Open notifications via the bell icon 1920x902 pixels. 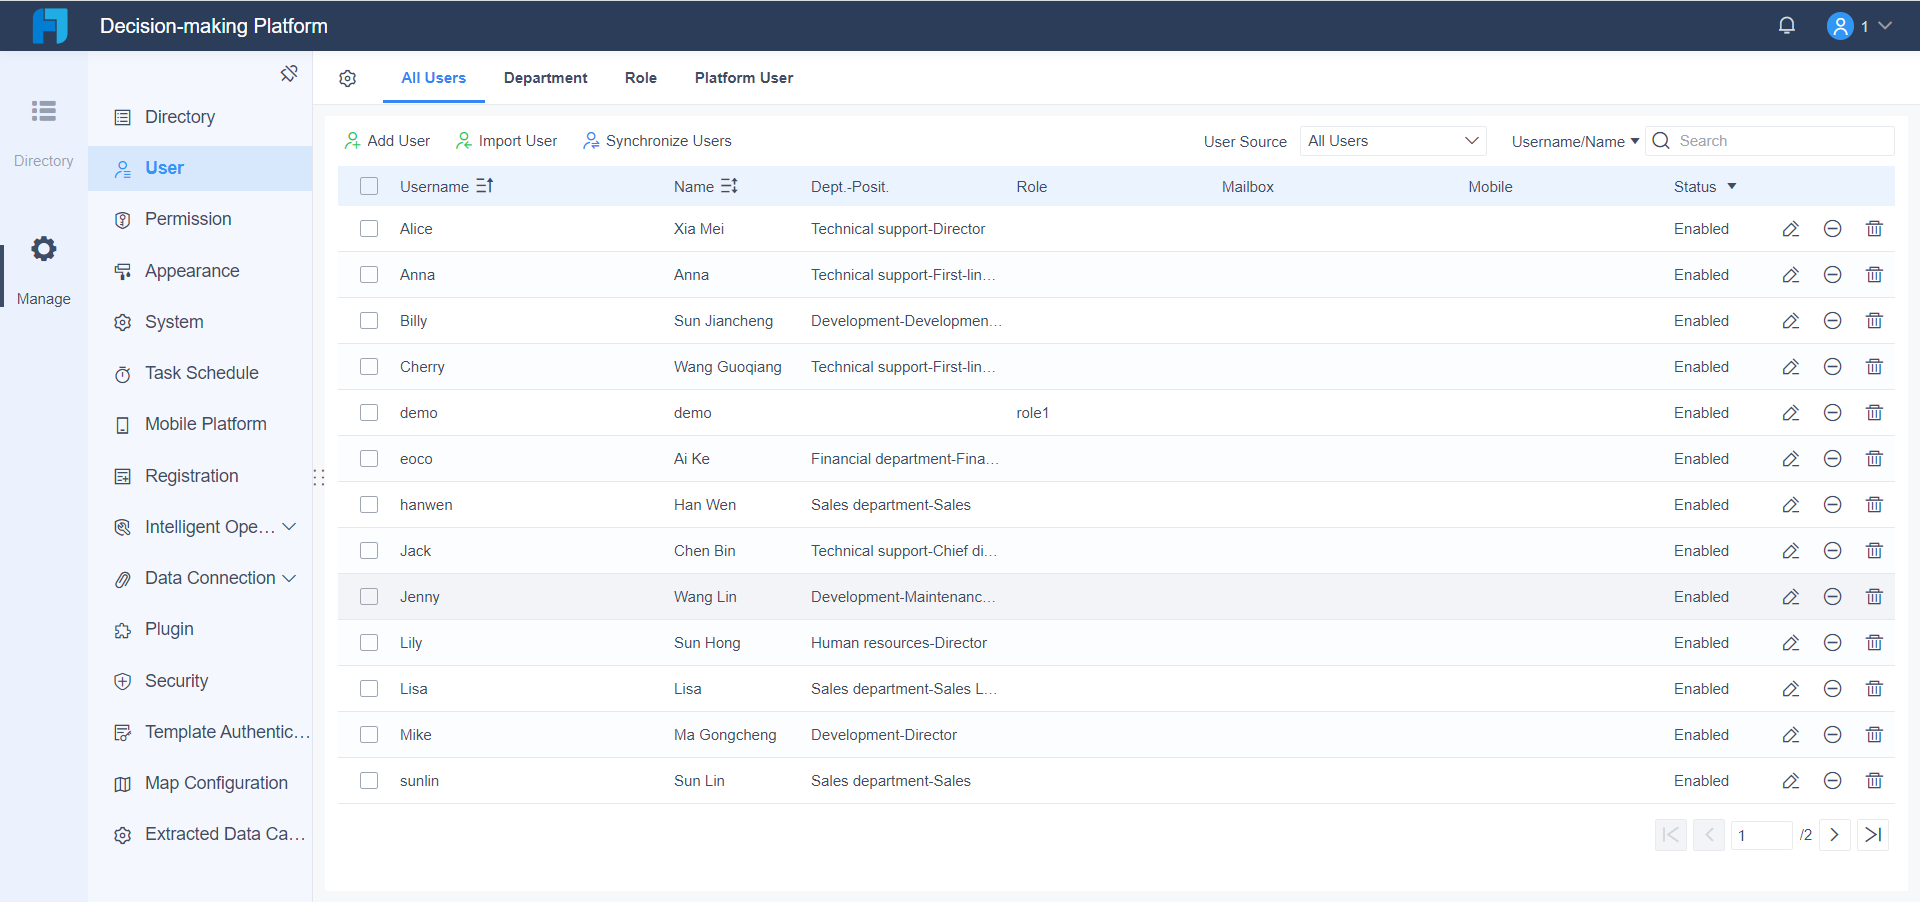[1787, 25]
